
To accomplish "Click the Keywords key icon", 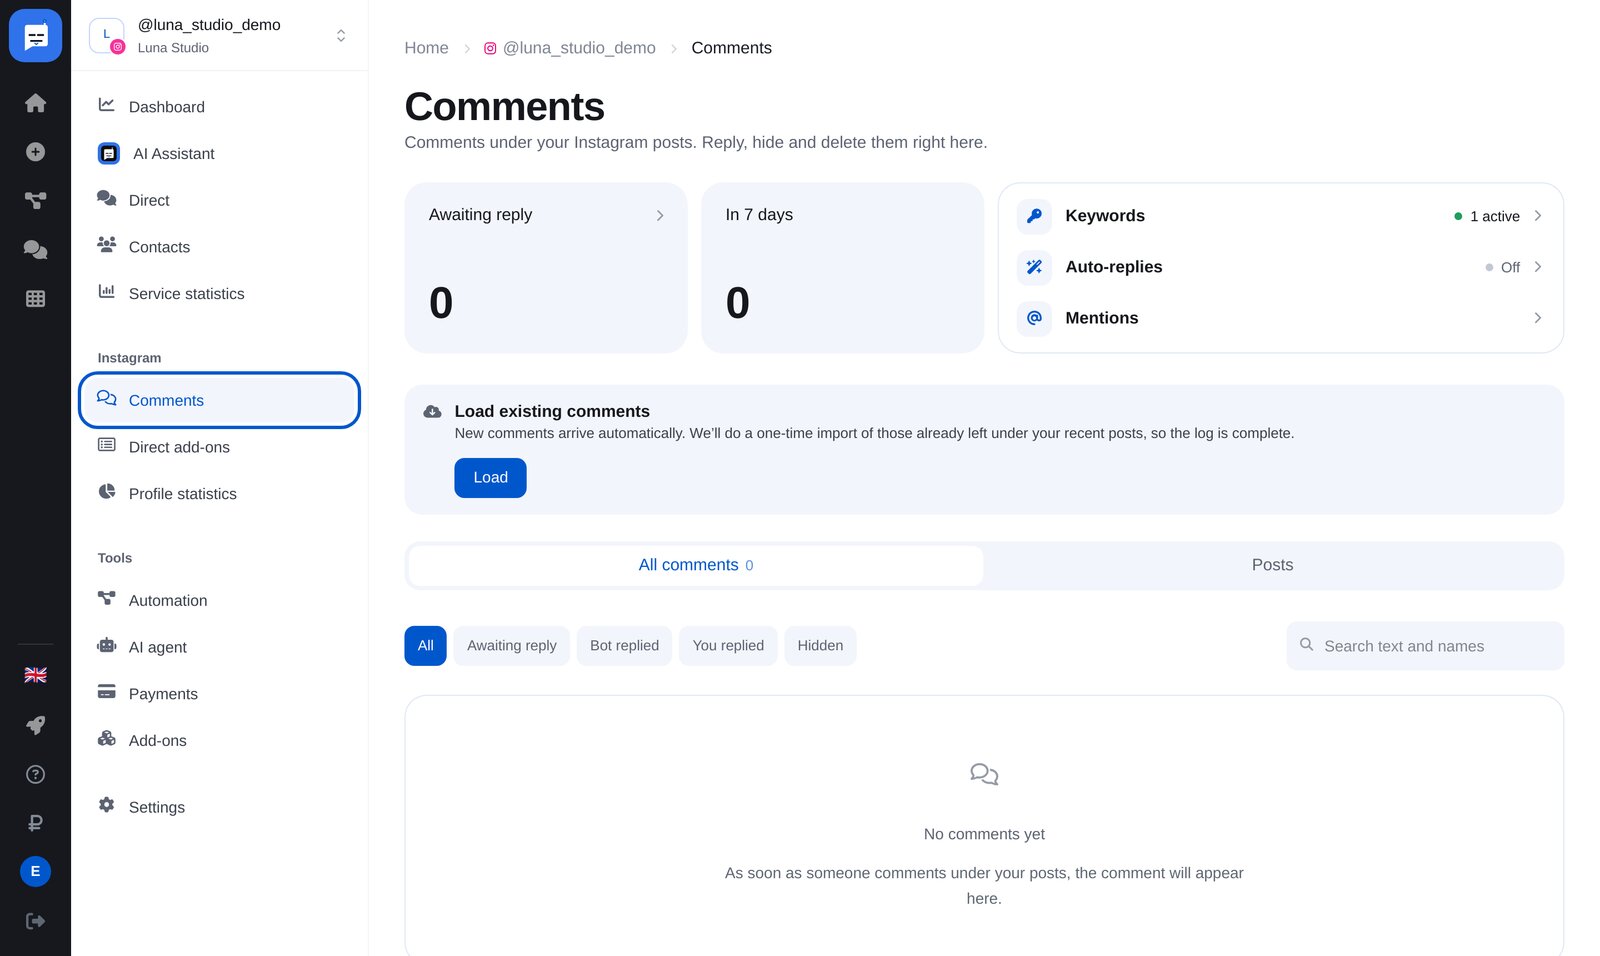I will [x=1034, y=216].
